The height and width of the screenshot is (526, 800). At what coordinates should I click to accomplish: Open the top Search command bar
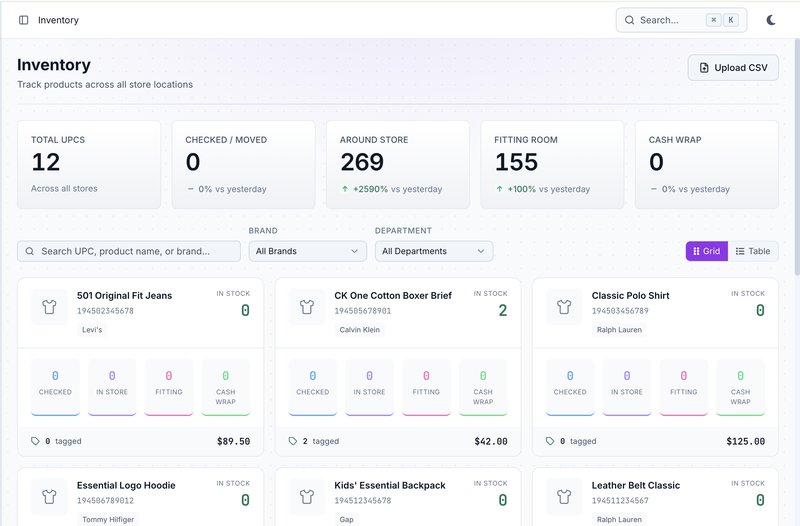pos(681,20)
